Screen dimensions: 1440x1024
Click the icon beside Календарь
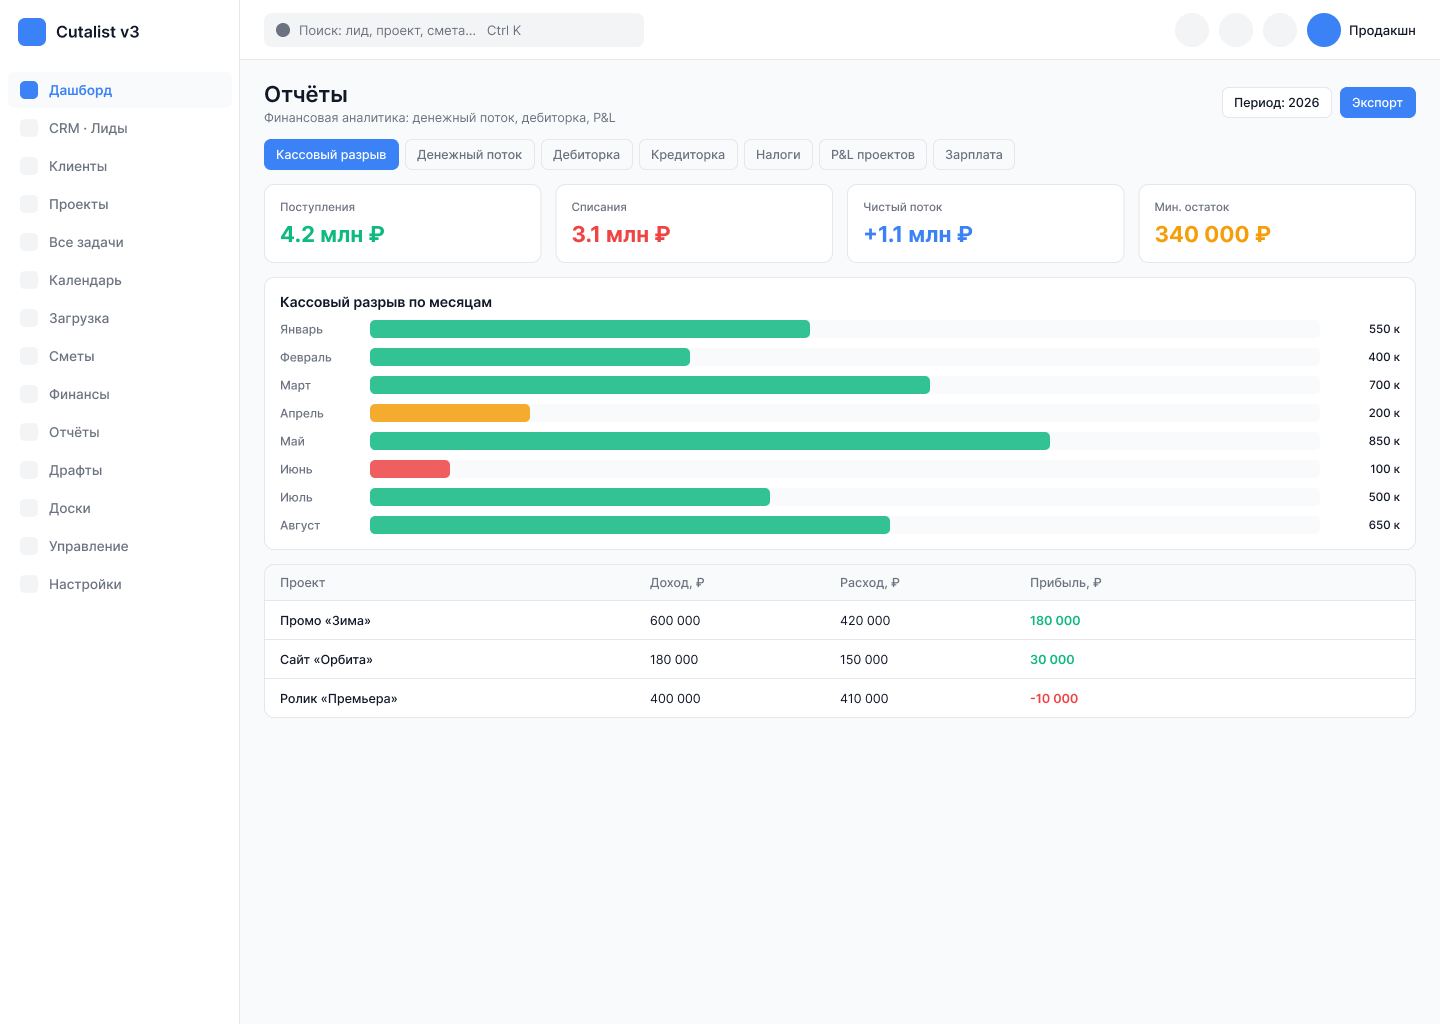click(x=29, y=280)
